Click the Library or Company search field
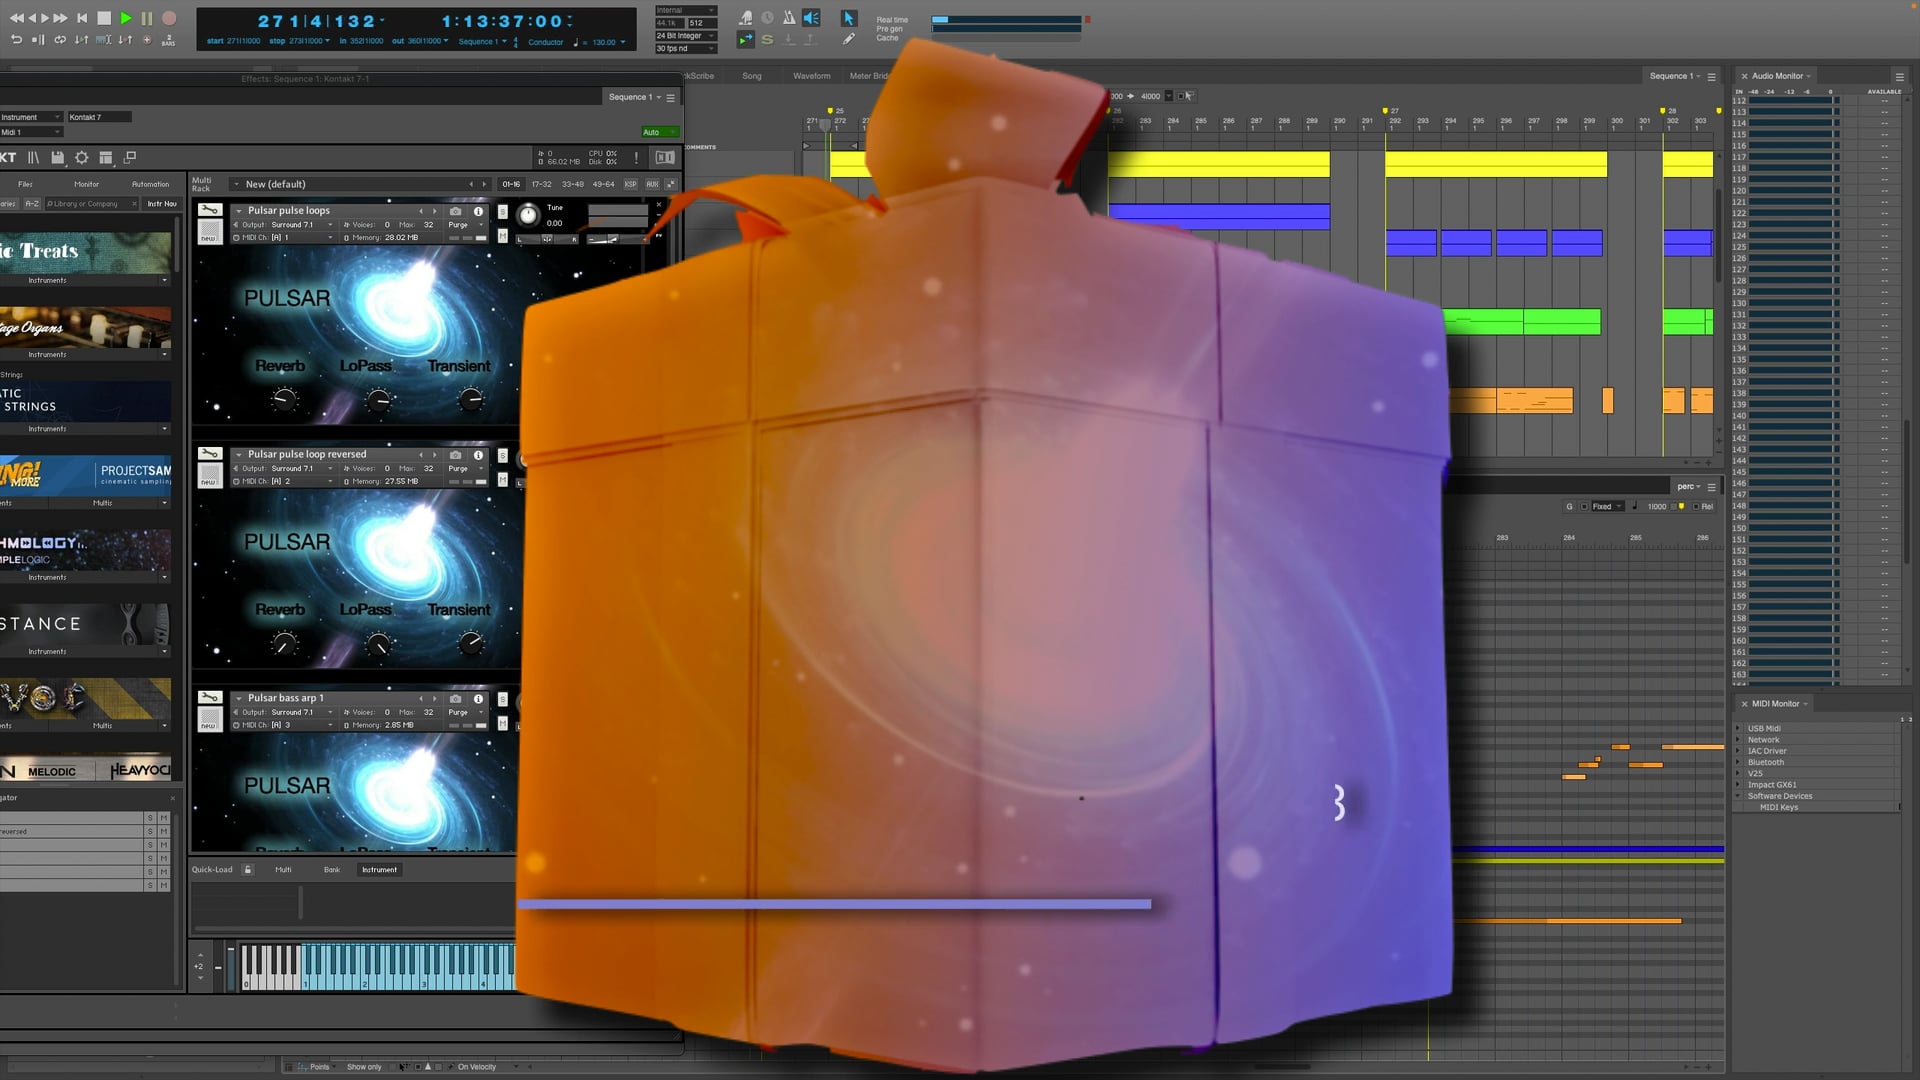Viewport: 1920px width, 1080px height. [88, 203]
